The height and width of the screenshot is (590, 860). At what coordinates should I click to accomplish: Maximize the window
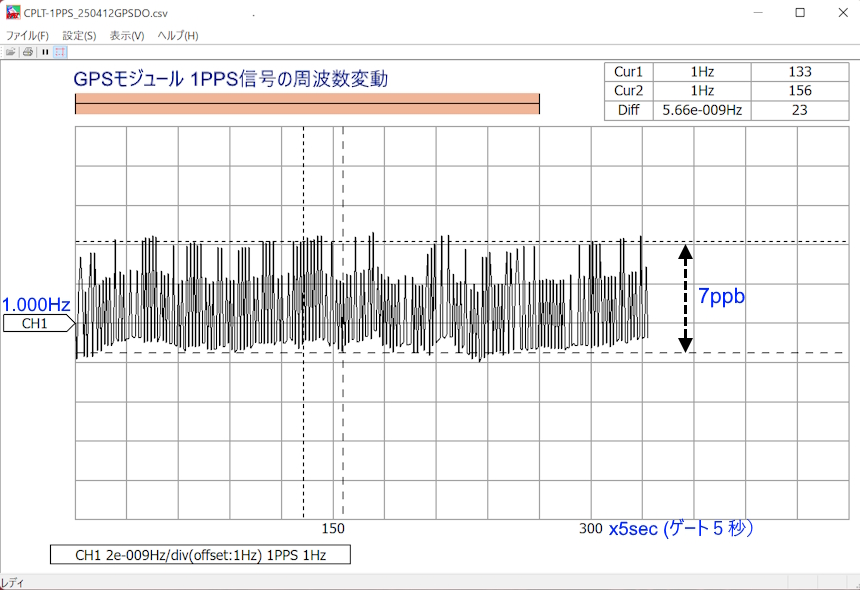(x=800, y=13)
